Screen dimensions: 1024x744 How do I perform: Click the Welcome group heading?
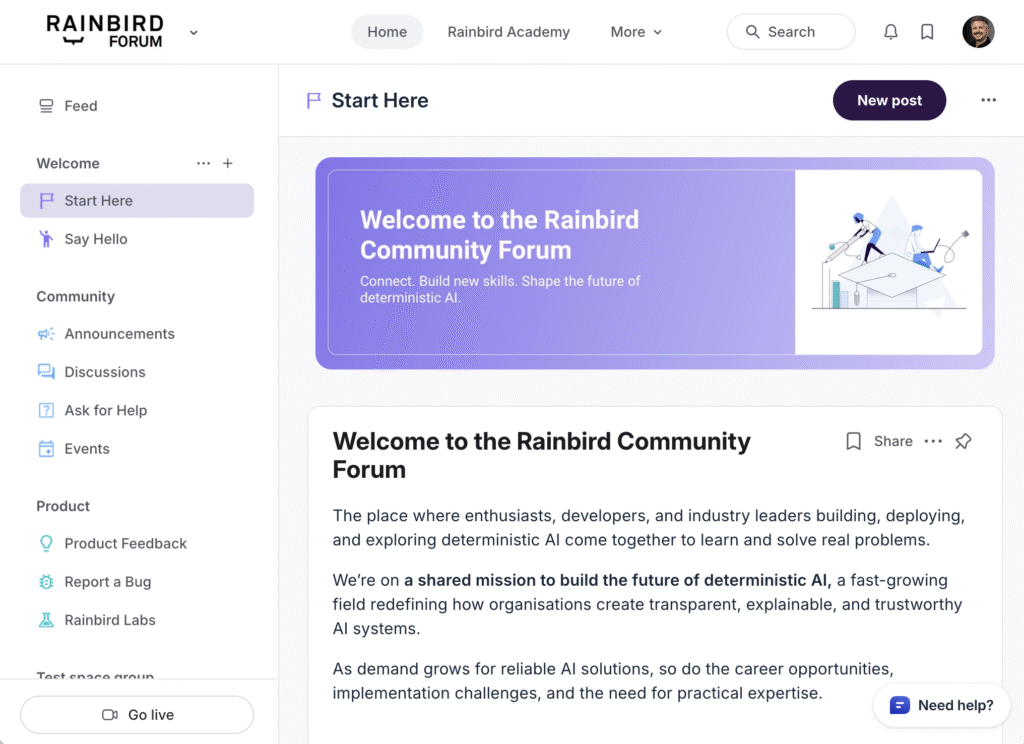pos(68,163)
